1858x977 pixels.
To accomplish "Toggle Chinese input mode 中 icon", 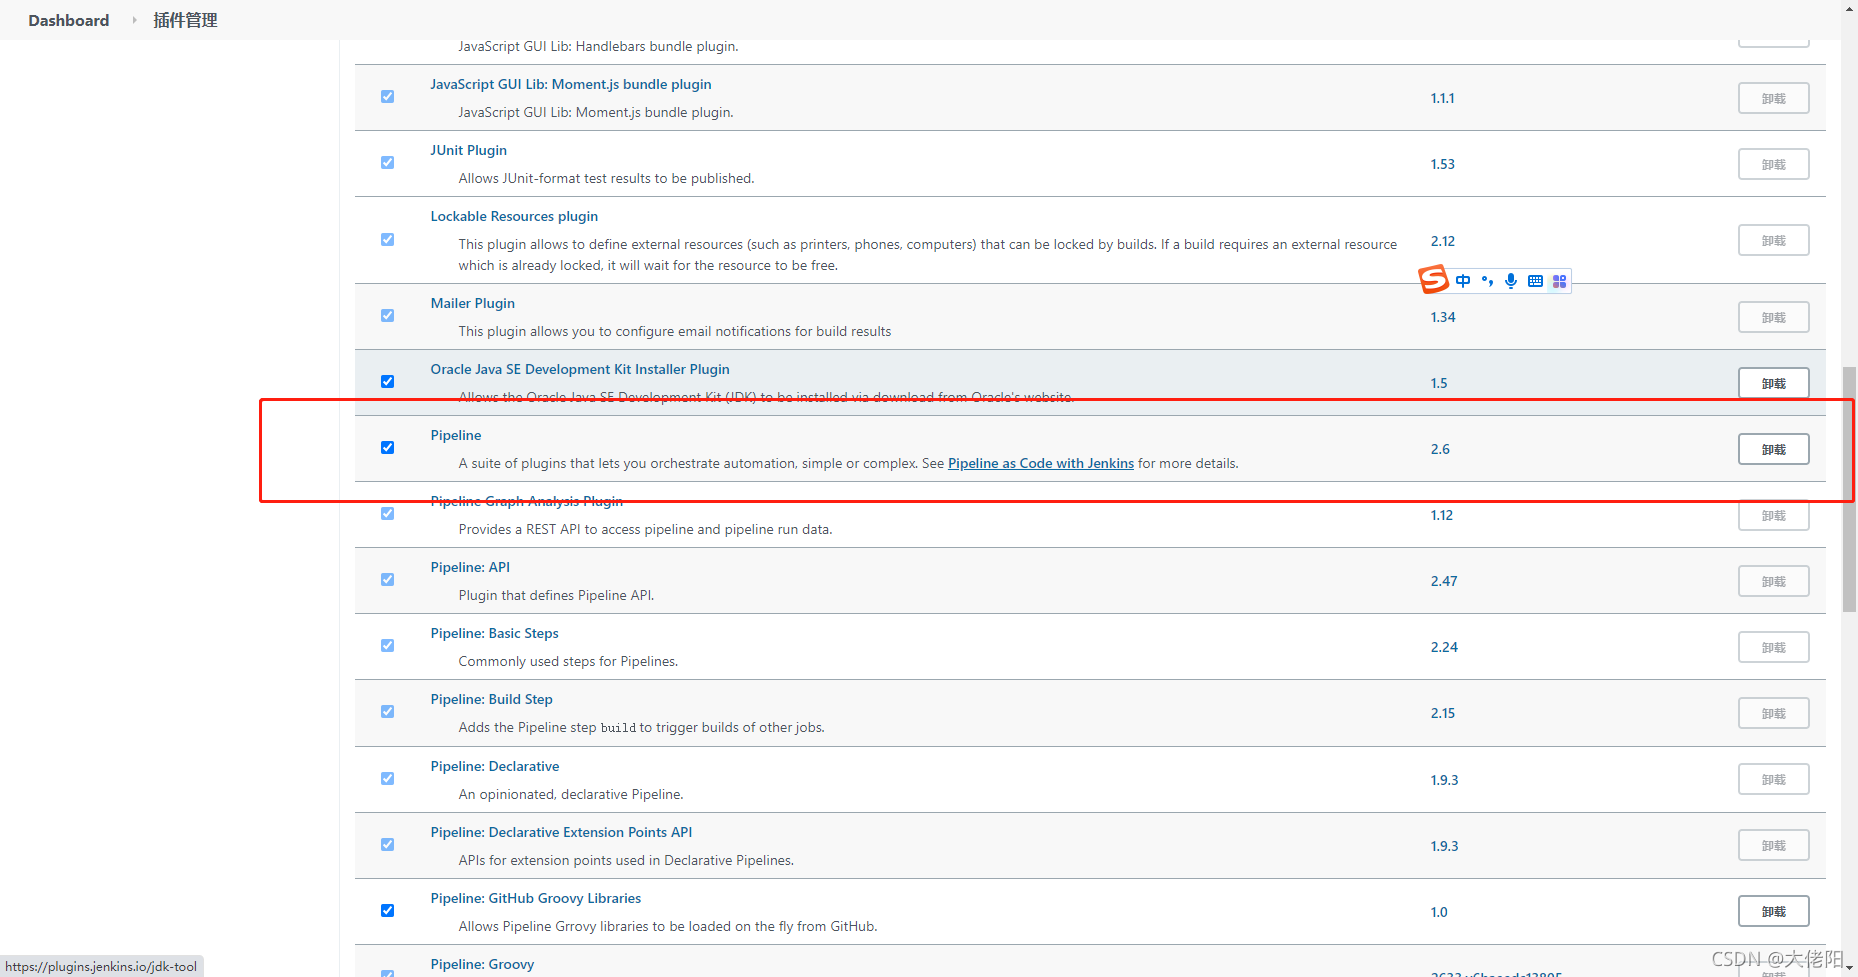I will (1463, 281).
